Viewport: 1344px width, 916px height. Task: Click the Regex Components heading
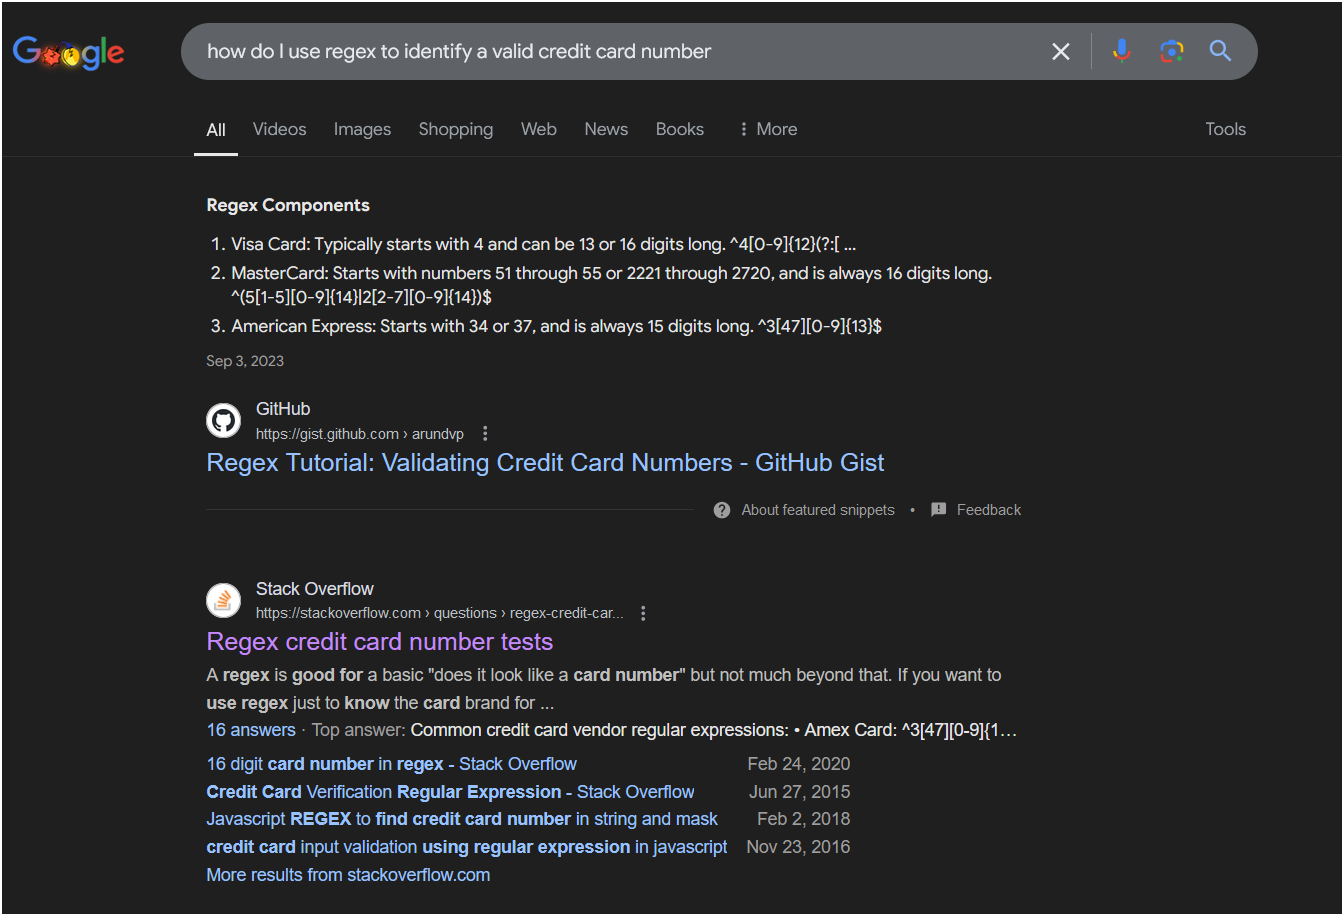[288, 205]
